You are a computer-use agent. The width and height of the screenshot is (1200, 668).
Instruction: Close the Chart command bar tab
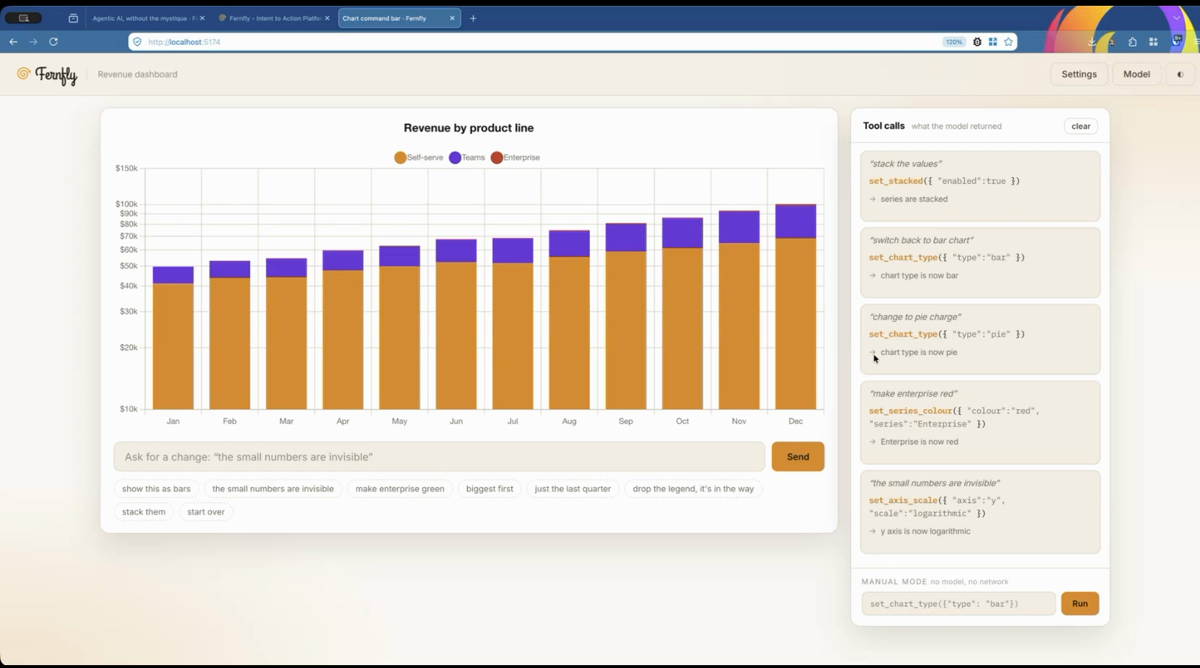click(453, 18)
